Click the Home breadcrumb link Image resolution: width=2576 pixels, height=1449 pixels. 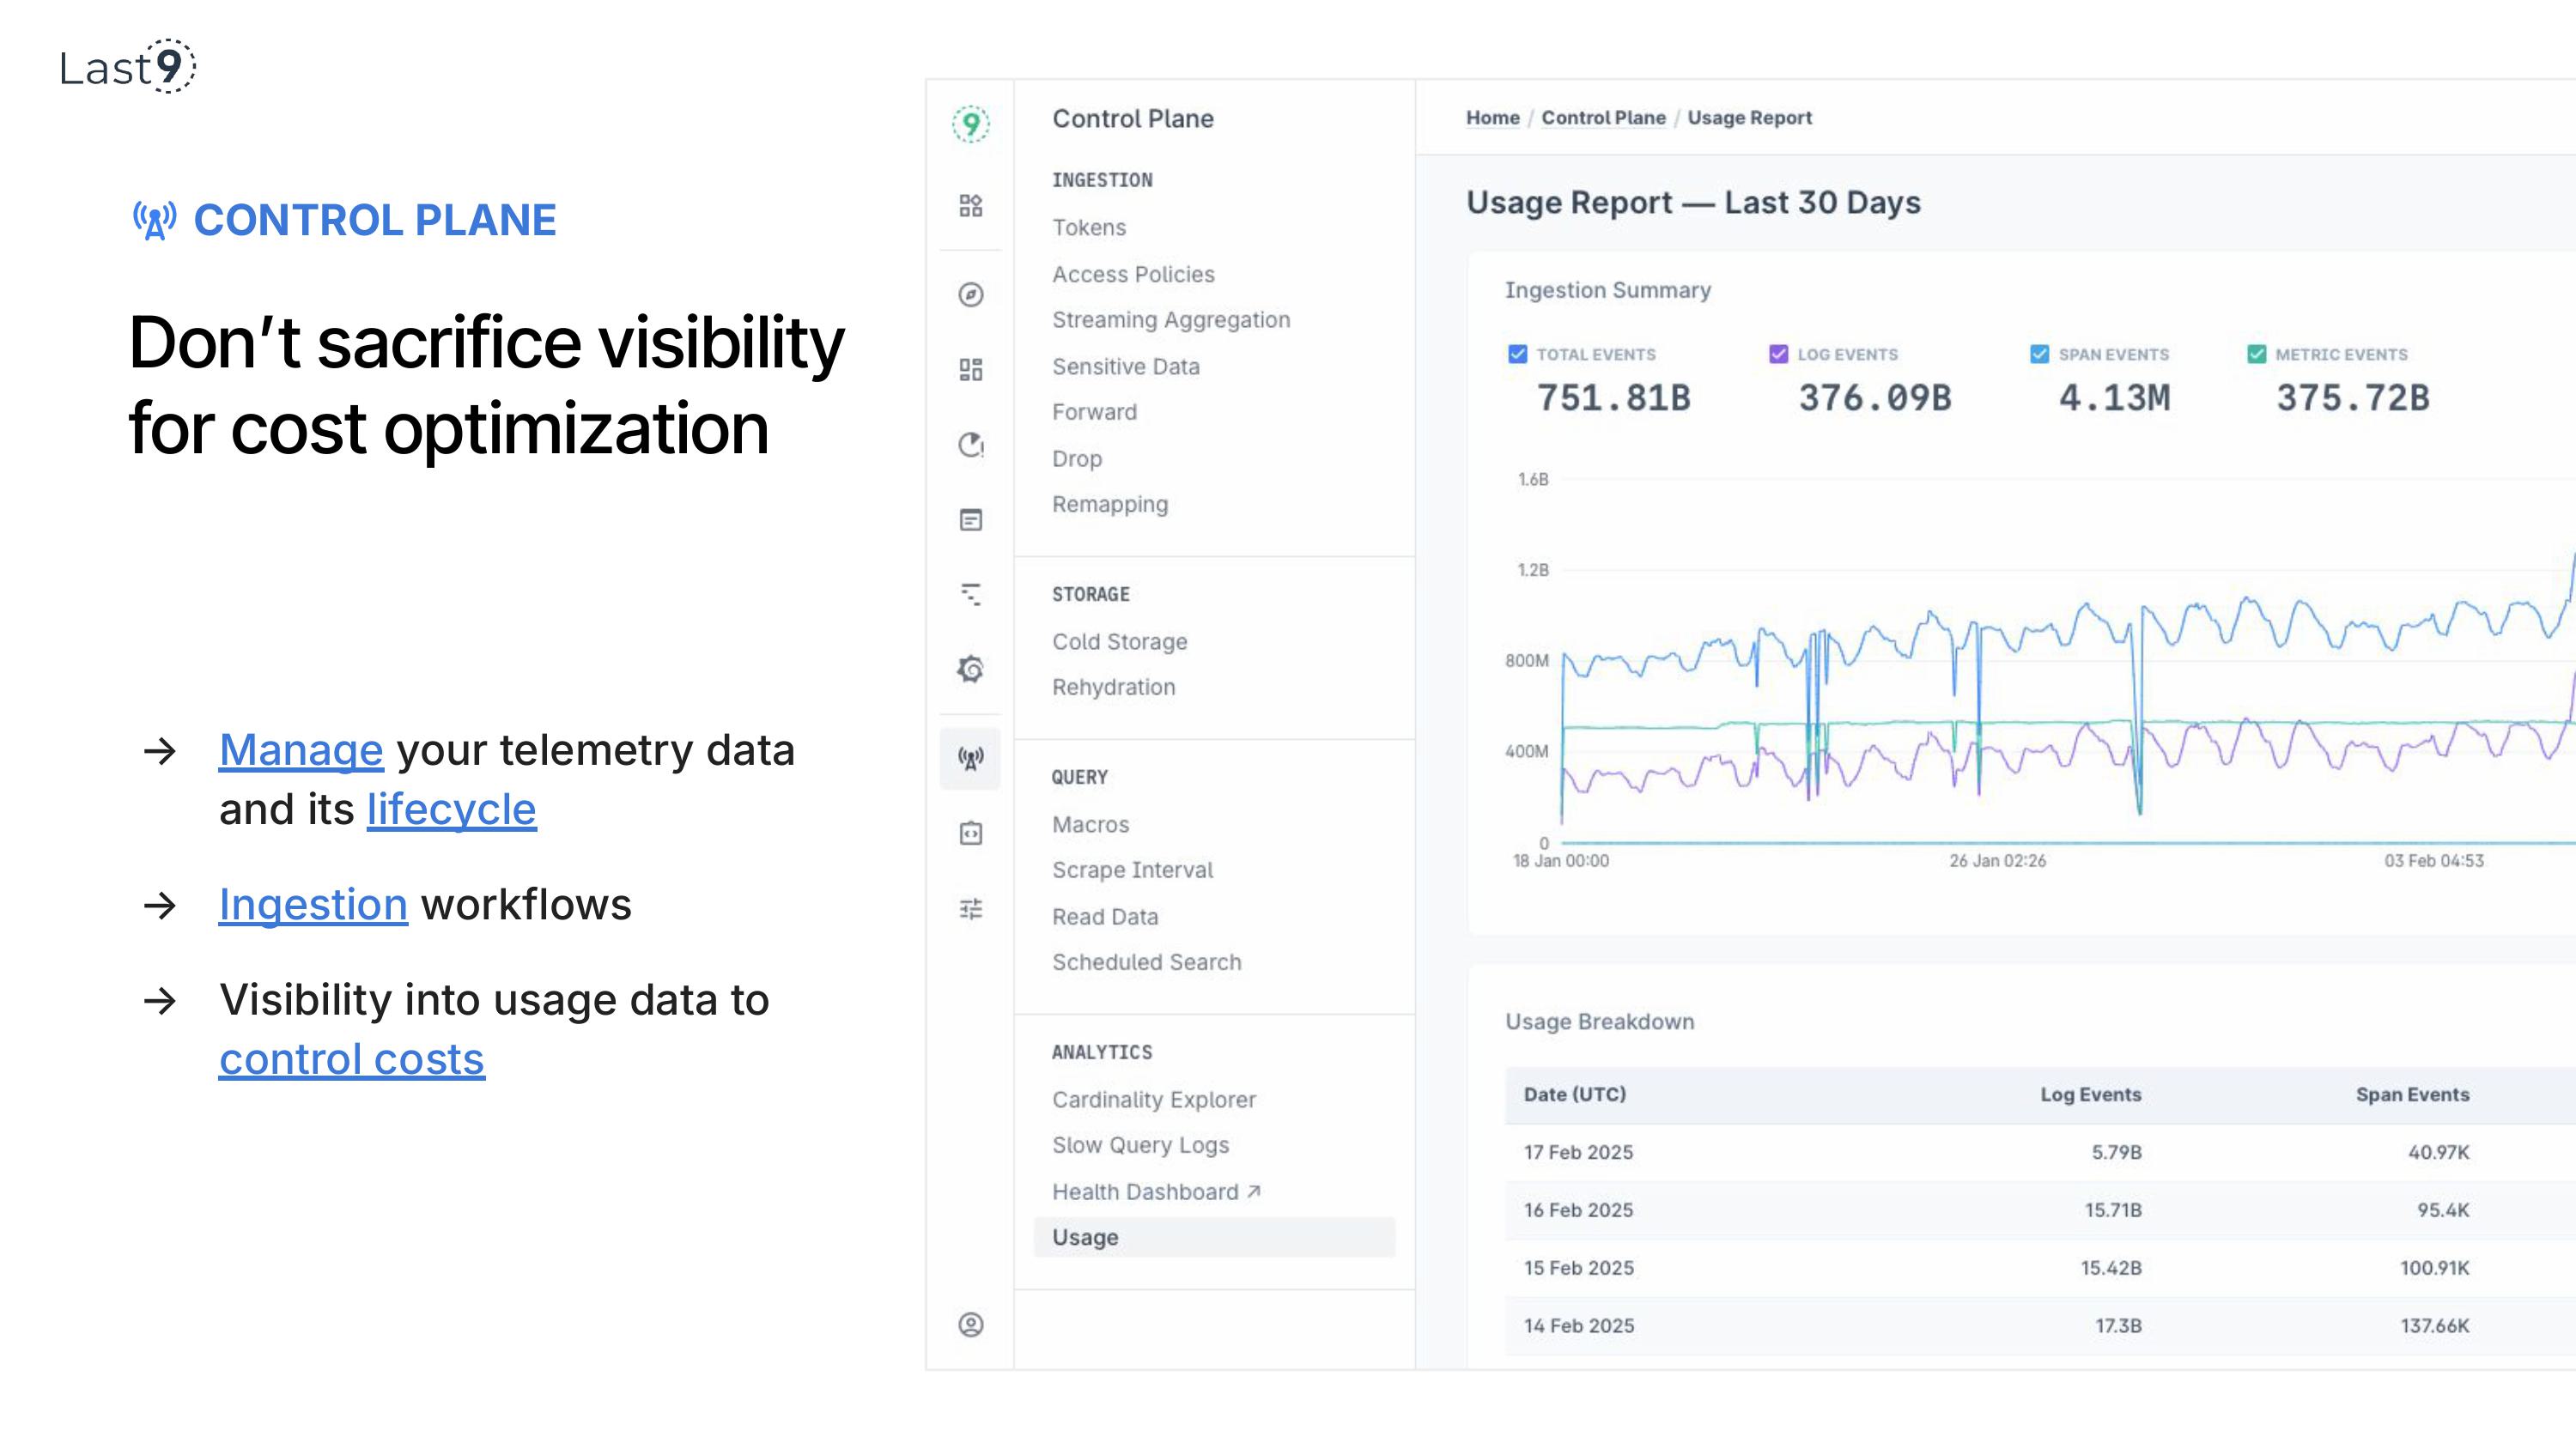1492,118
